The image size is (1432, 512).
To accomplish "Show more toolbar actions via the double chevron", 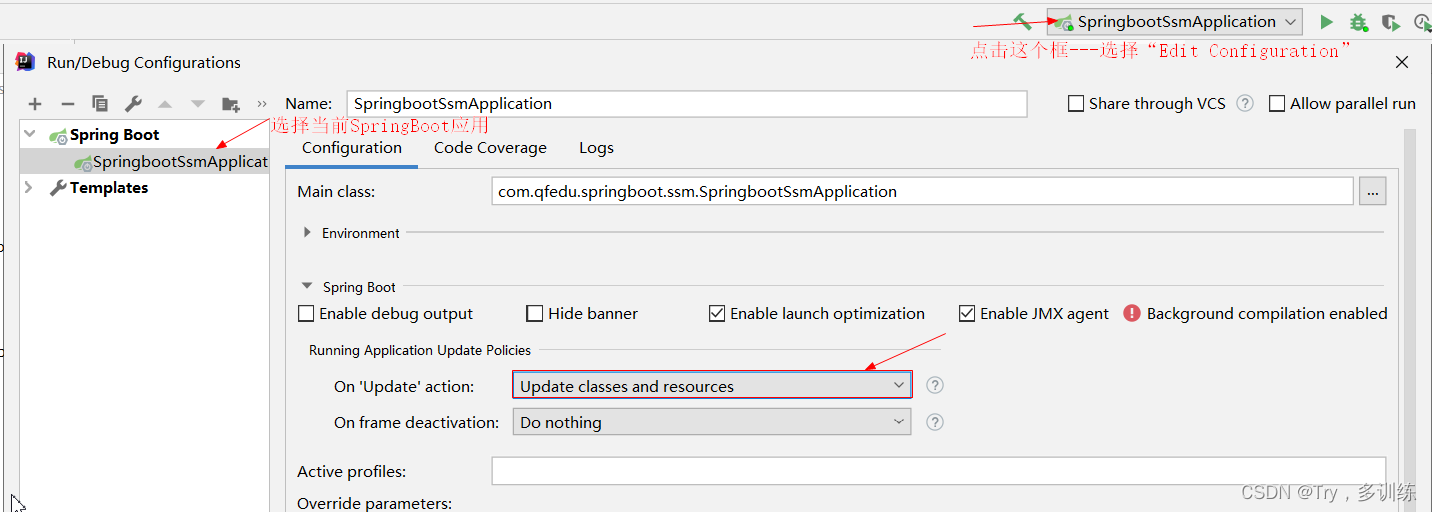I will [x=262, y=104].
